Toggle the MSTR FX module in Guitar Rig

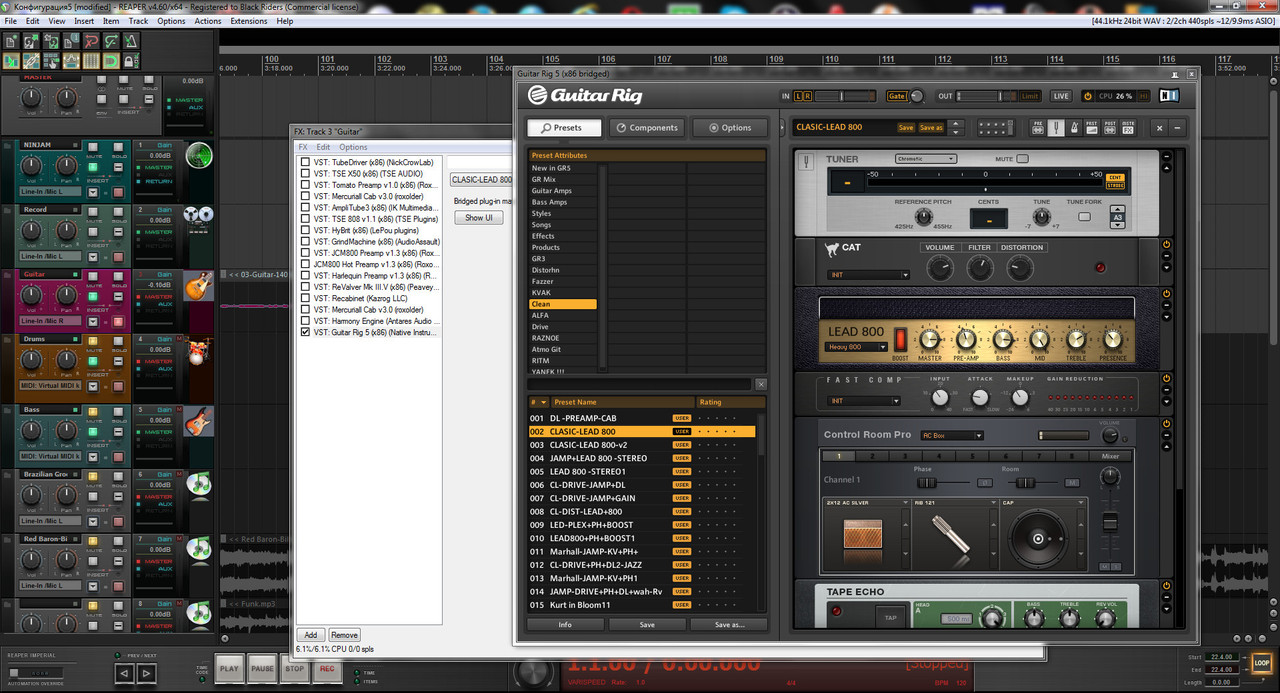pyautogui.click(x=1128, y=128)
